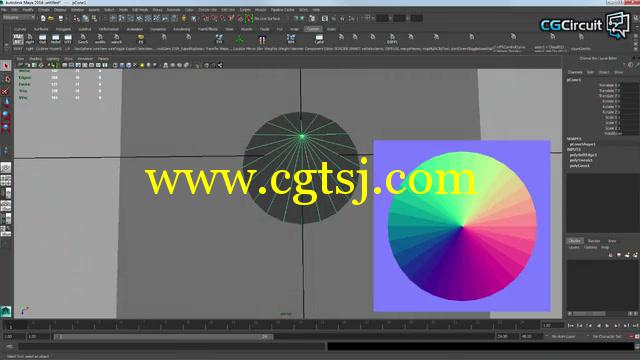This screenshot has width=640, height=360.
Task: Click the Rotate tool icon in the toolbox
Action: 6,116
